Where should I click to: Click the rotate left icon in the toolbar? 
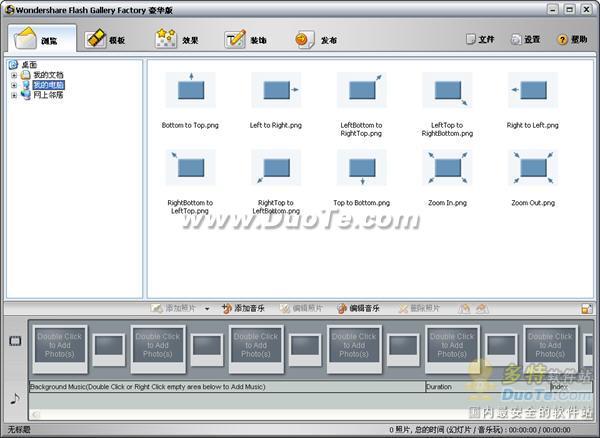click(464, 309)
